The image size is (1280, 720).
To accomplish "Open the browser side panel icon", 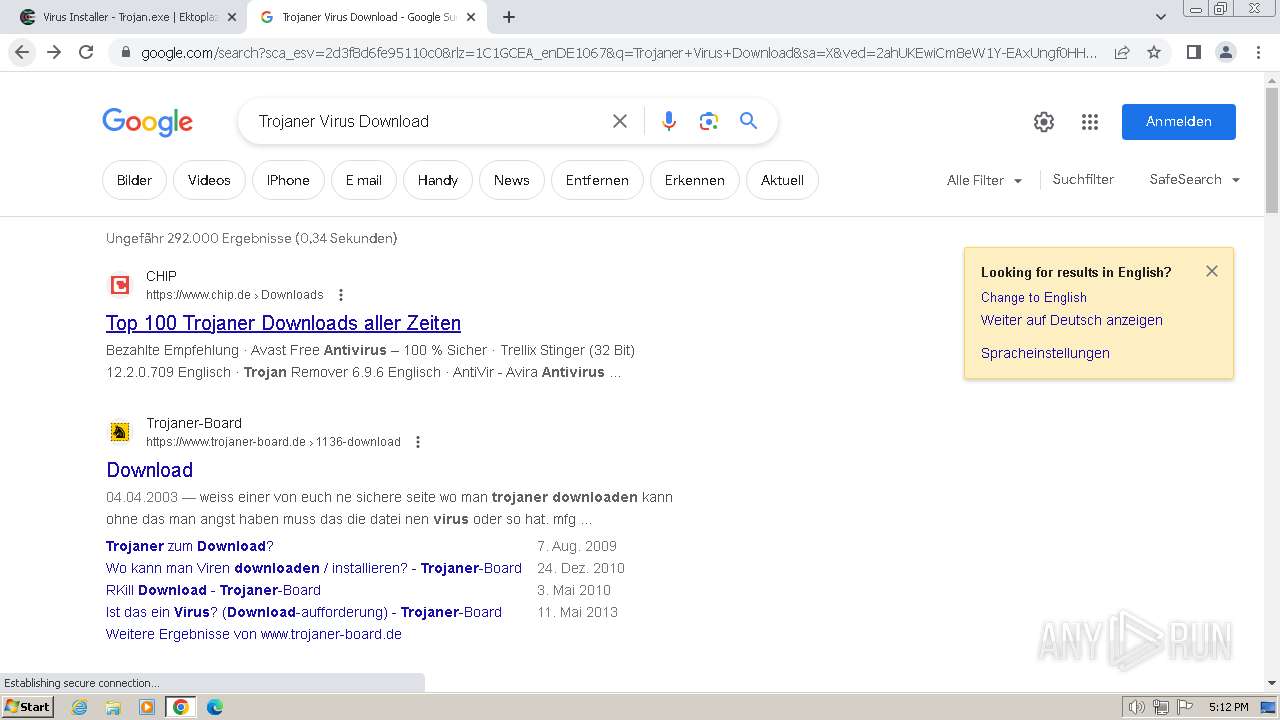I will pyautogui.click(x=1193, y=52).
